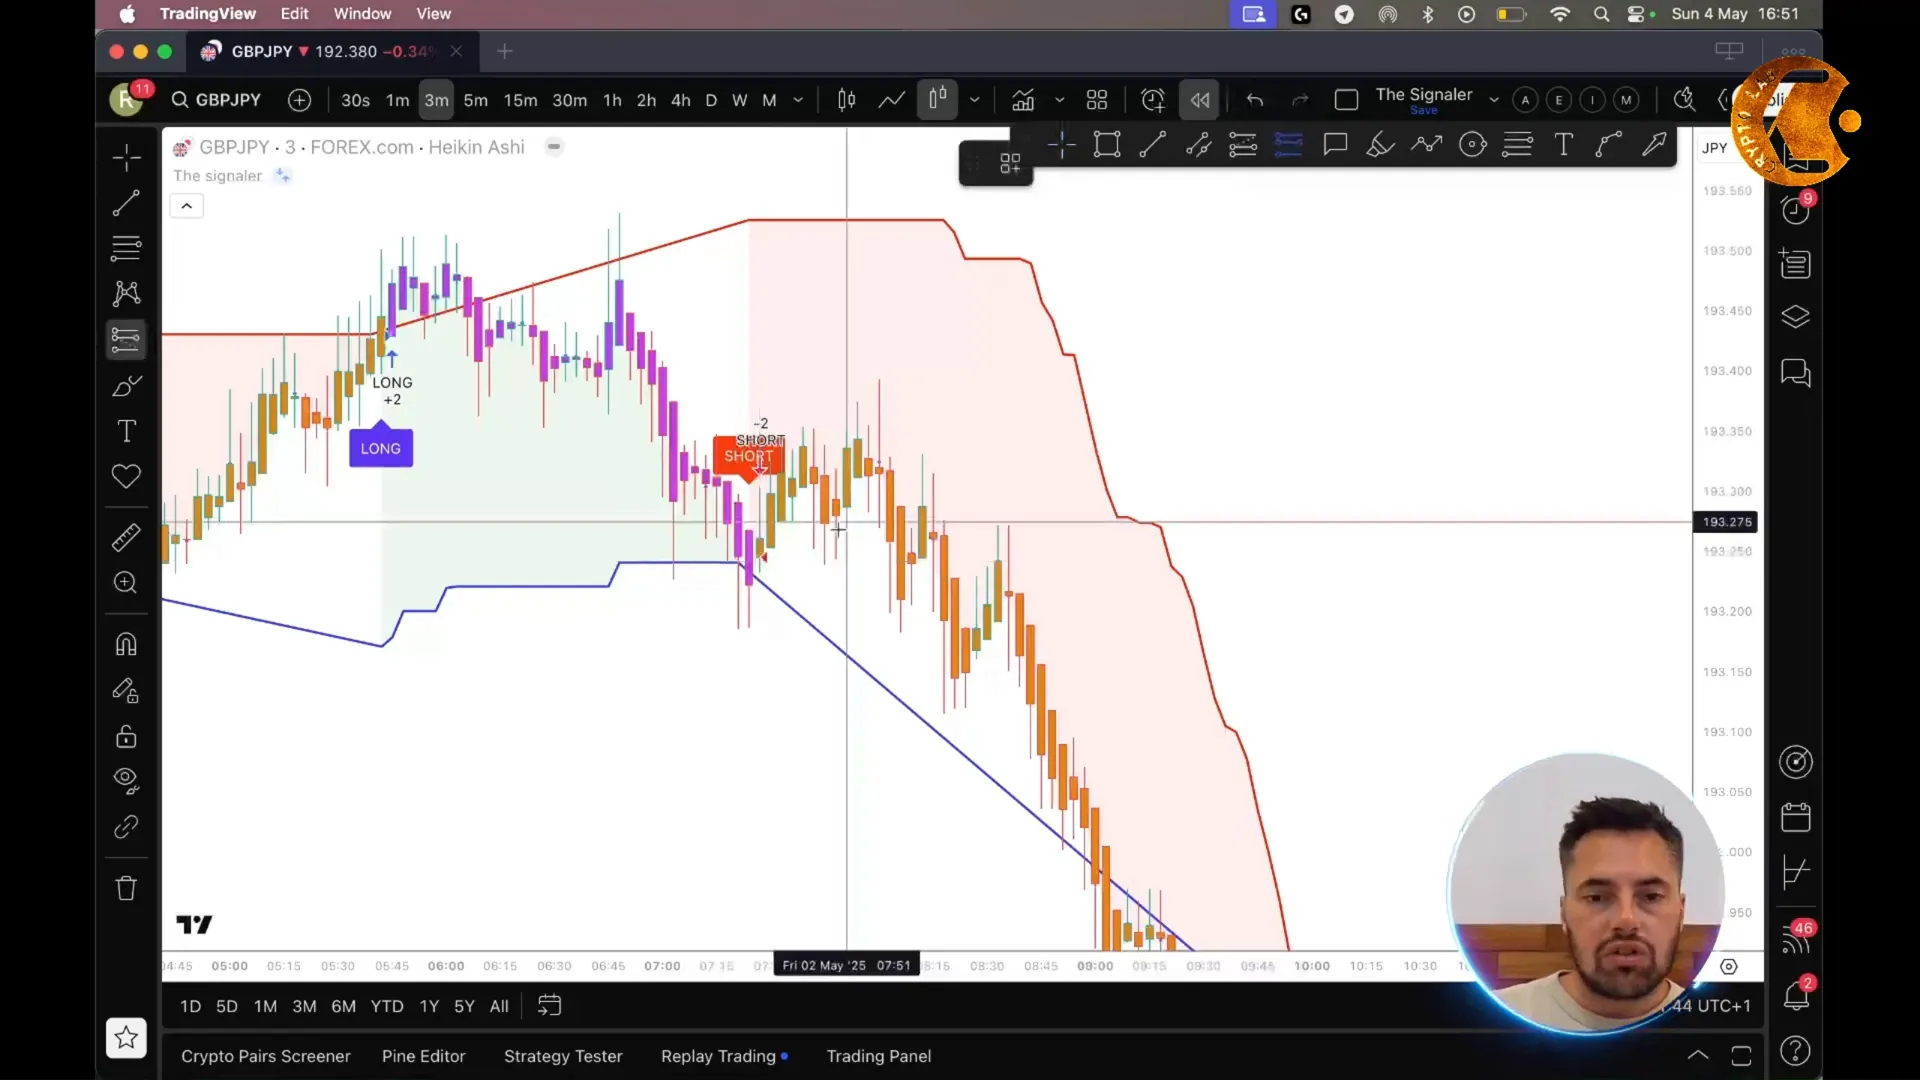Select the text tool in left sidebar

tap(126, 431)
